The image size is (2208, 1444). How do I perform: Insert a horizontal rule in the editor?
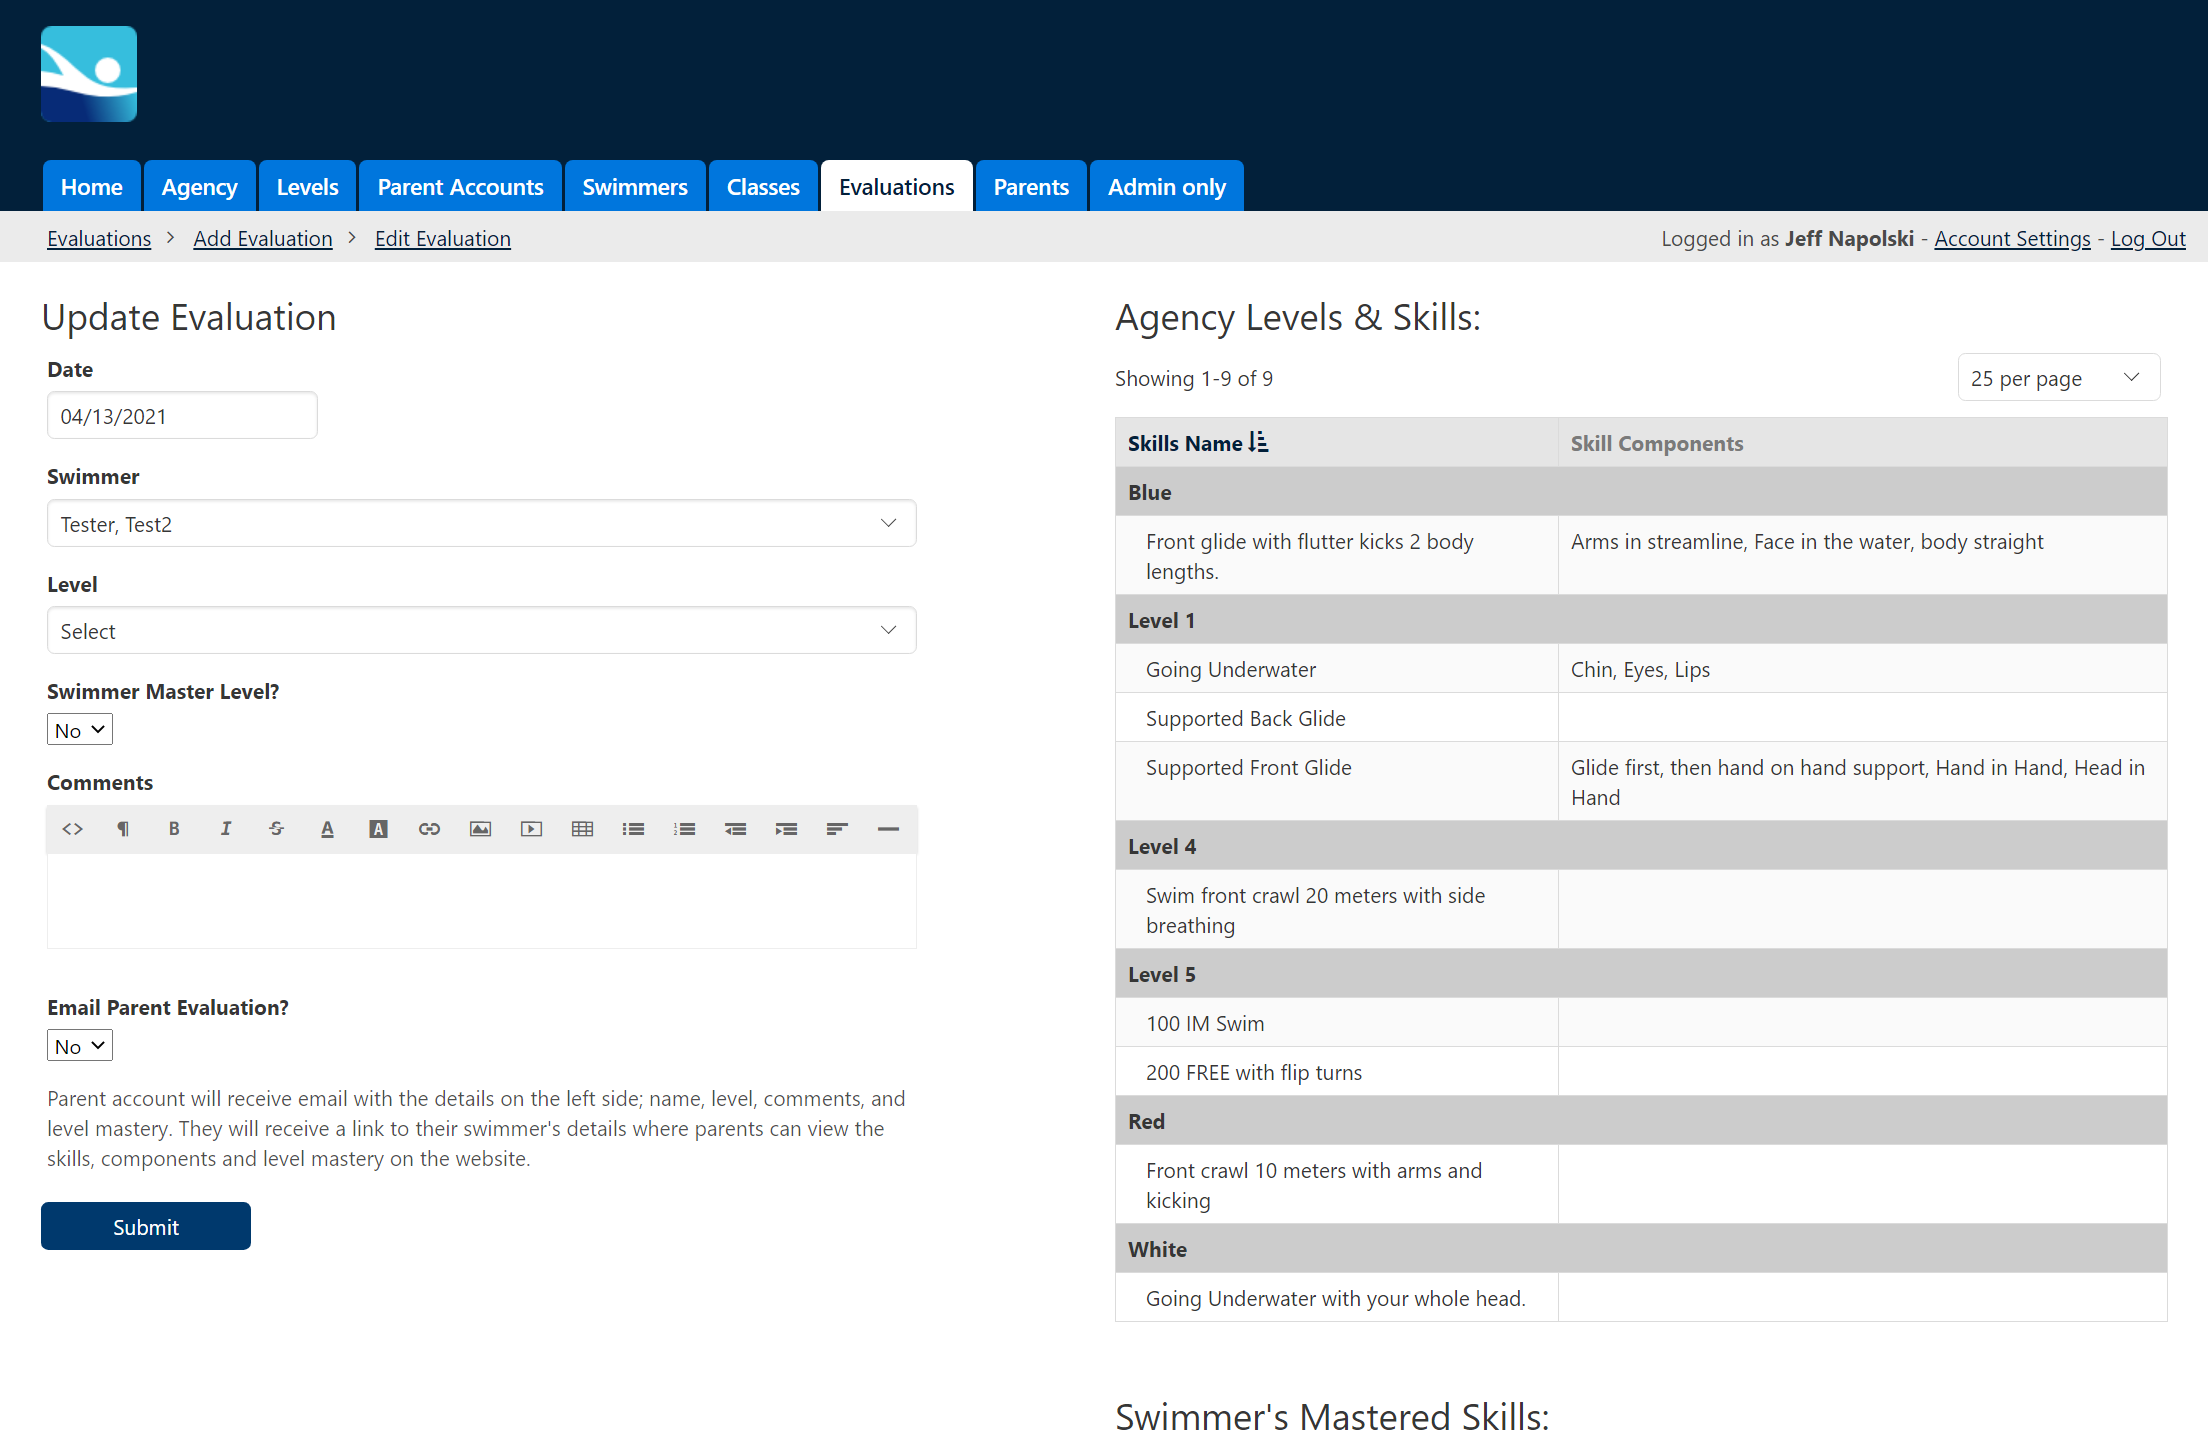click(888, 829)
